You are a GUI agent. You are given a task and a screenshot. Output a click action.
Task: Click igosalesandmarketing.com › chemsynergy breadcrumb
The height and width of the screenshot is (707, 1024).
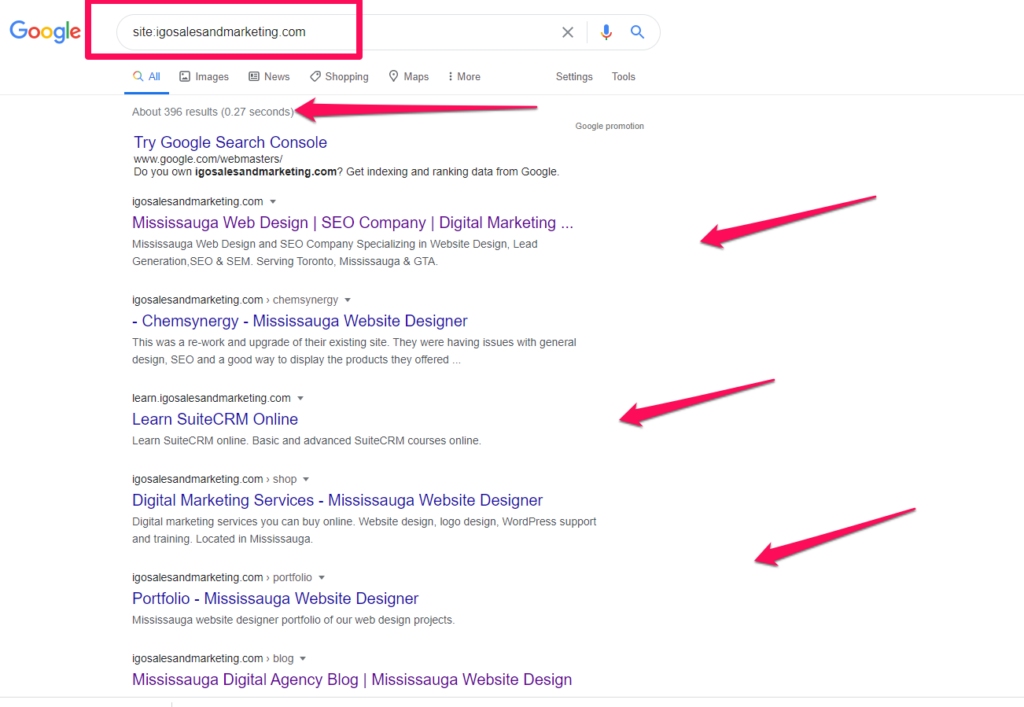coord(235,300)
